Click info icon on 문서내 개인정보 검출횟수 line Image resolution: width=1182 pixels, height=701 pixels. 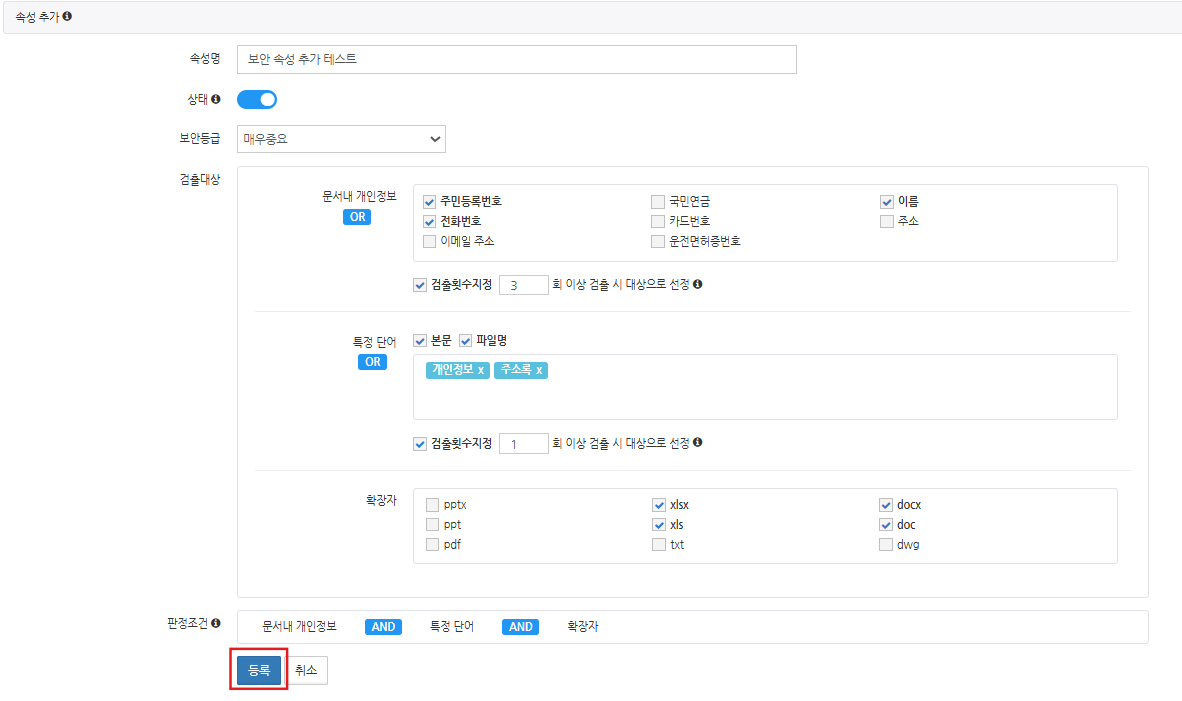click(x=697, y=284)
